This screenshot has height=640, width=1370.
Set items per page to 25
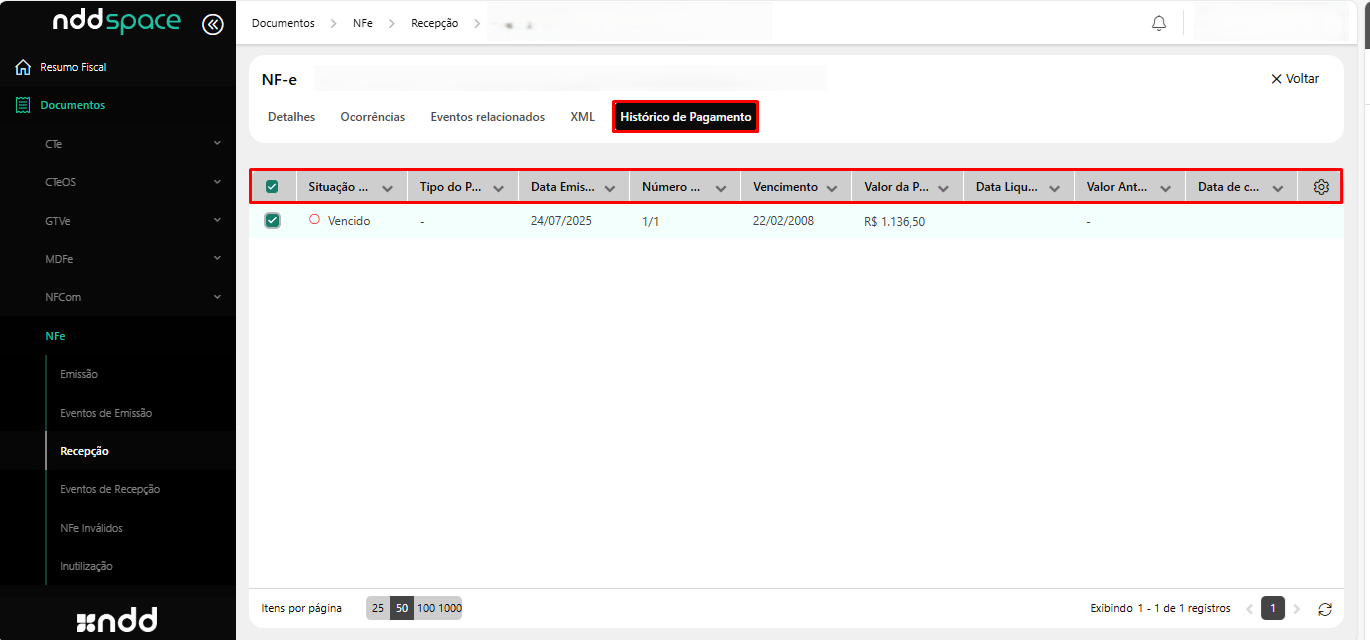tap(377, 608)
